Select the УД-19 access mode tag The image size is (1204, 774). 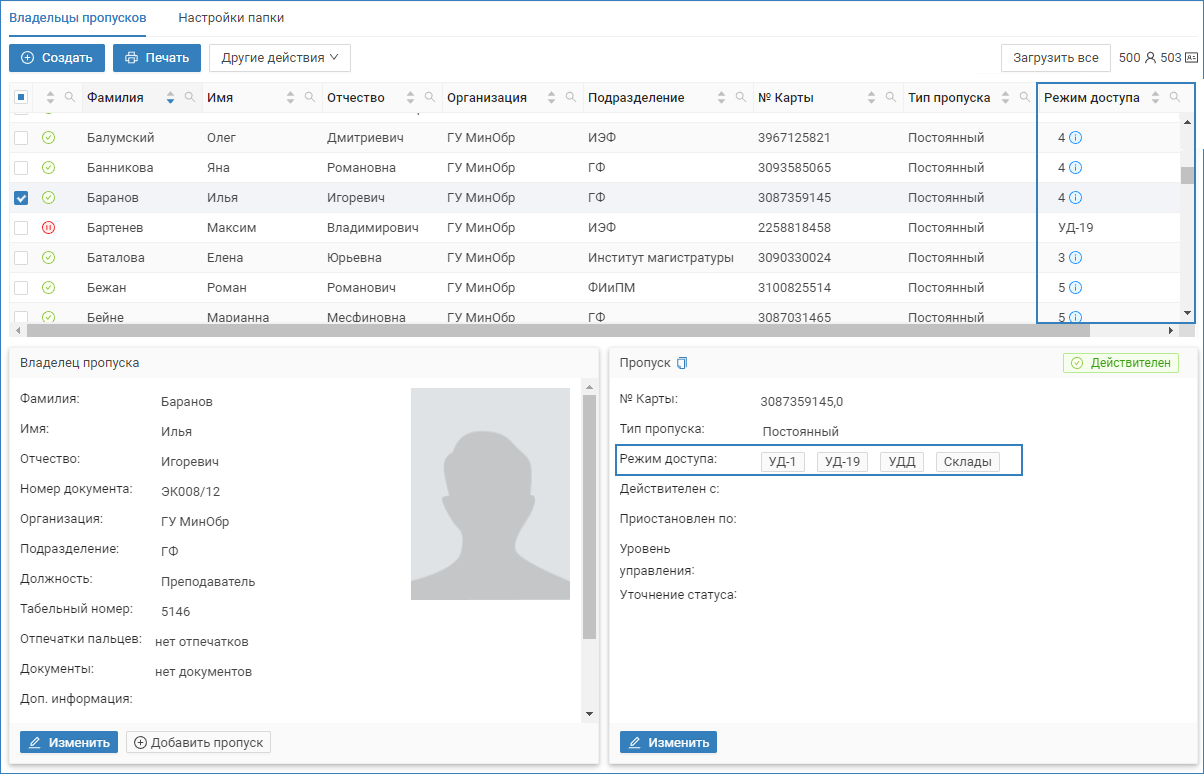[842, 462]
